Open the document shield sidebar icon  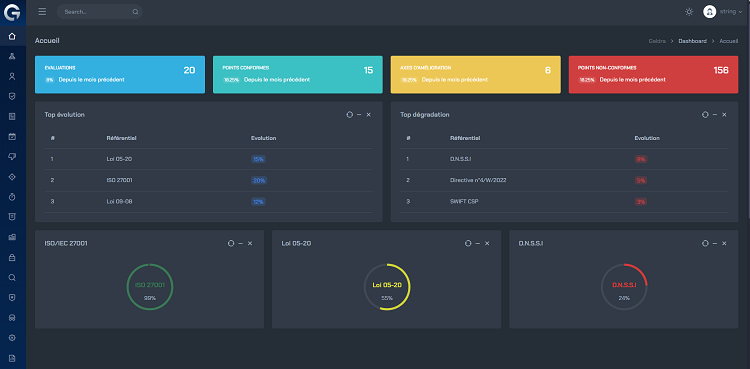point(12,217)
